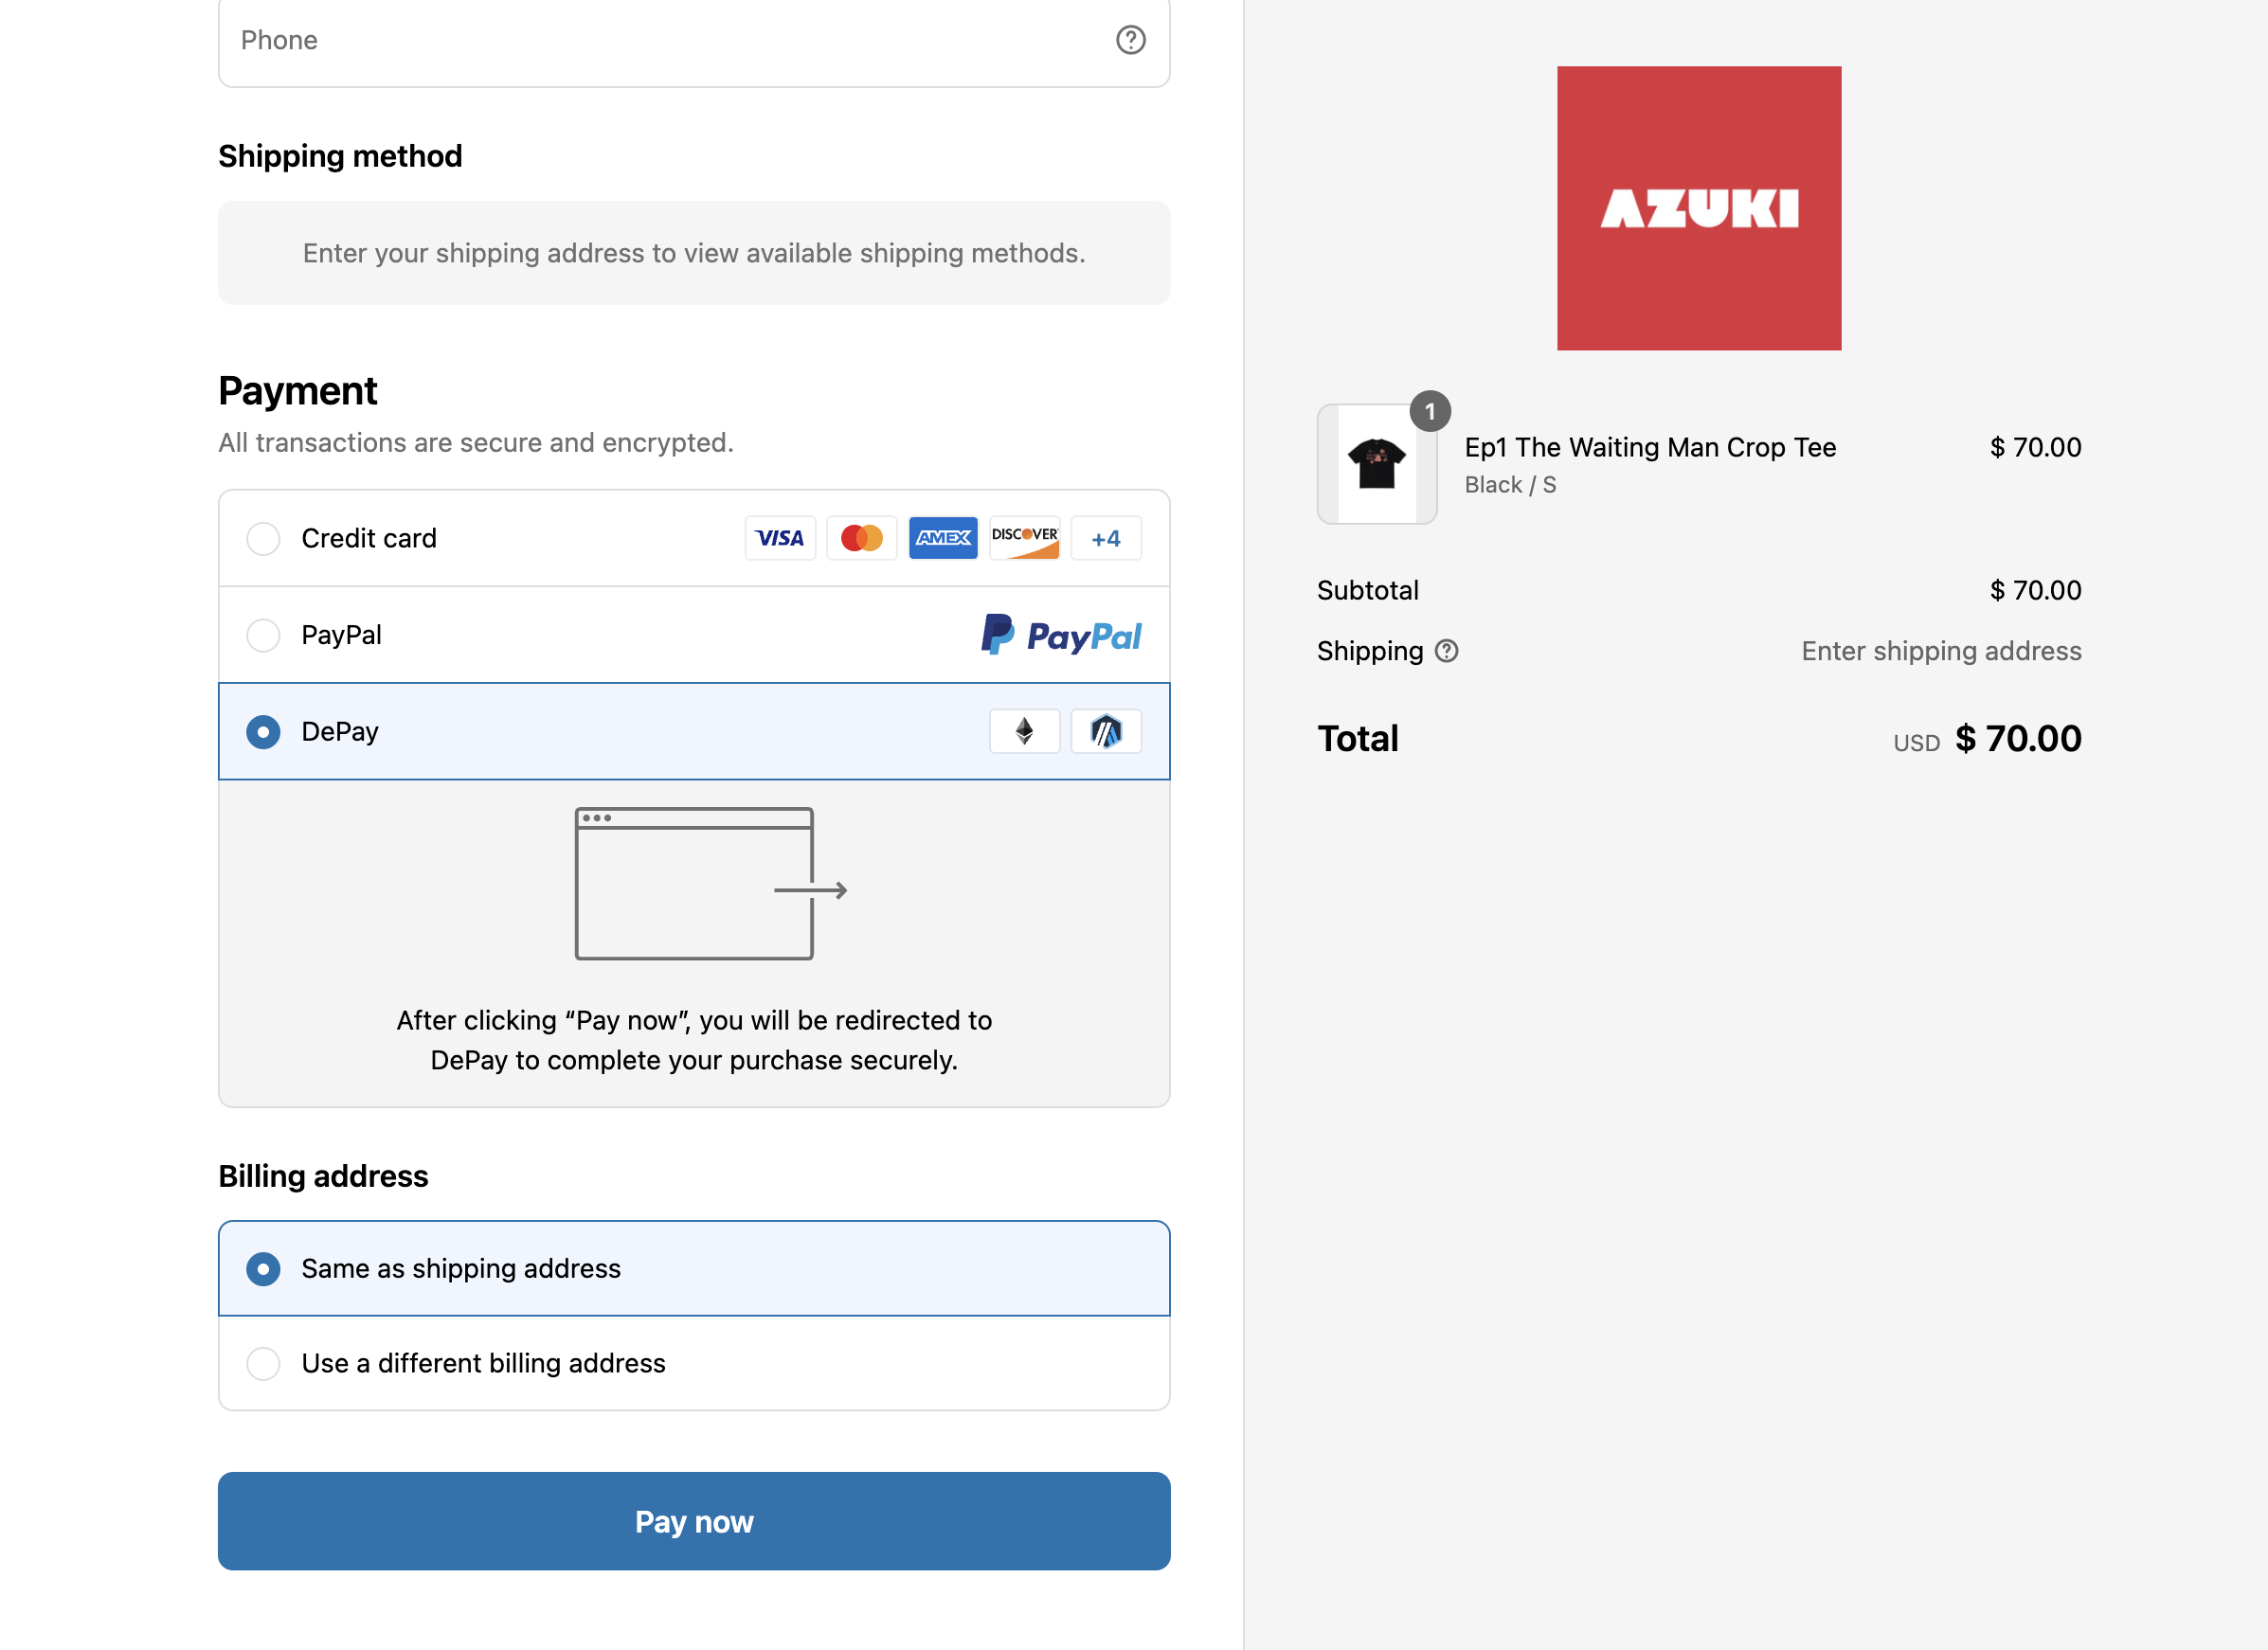Click the DePay redirect notice text

click(694, 1040)
